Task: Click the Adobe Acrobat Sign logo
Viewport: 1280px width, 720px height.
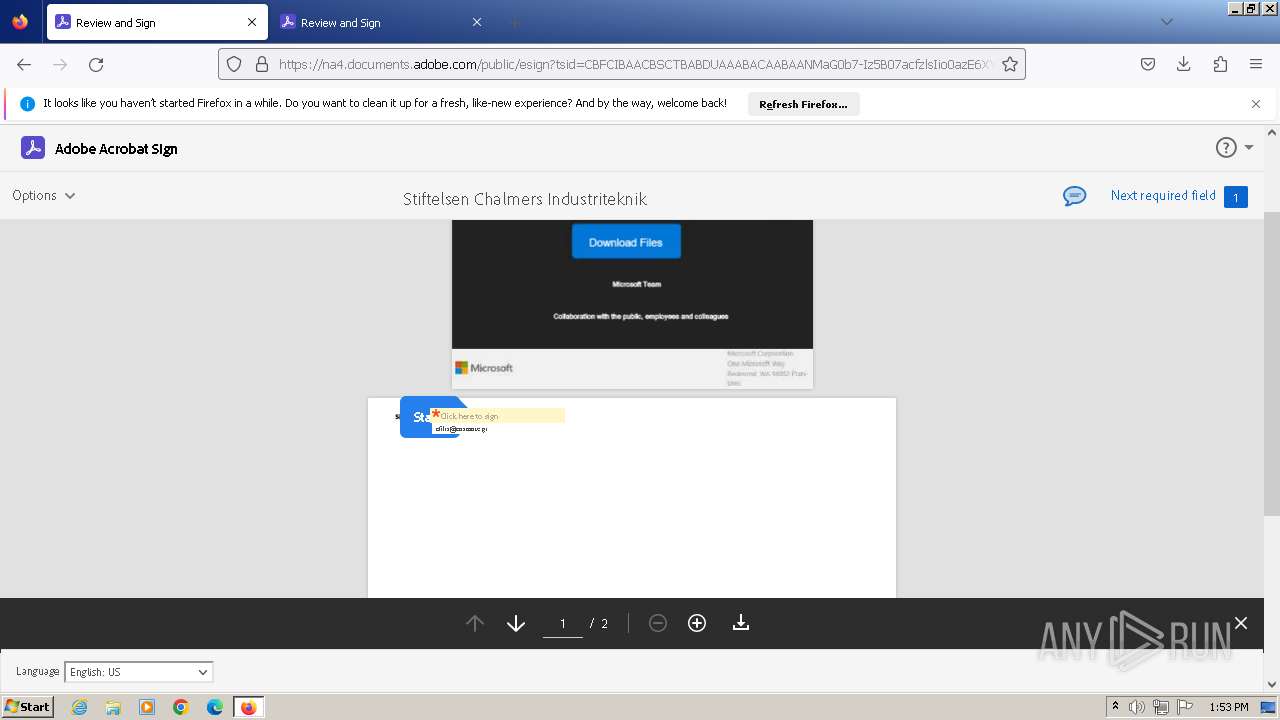Action: [33, 148]
